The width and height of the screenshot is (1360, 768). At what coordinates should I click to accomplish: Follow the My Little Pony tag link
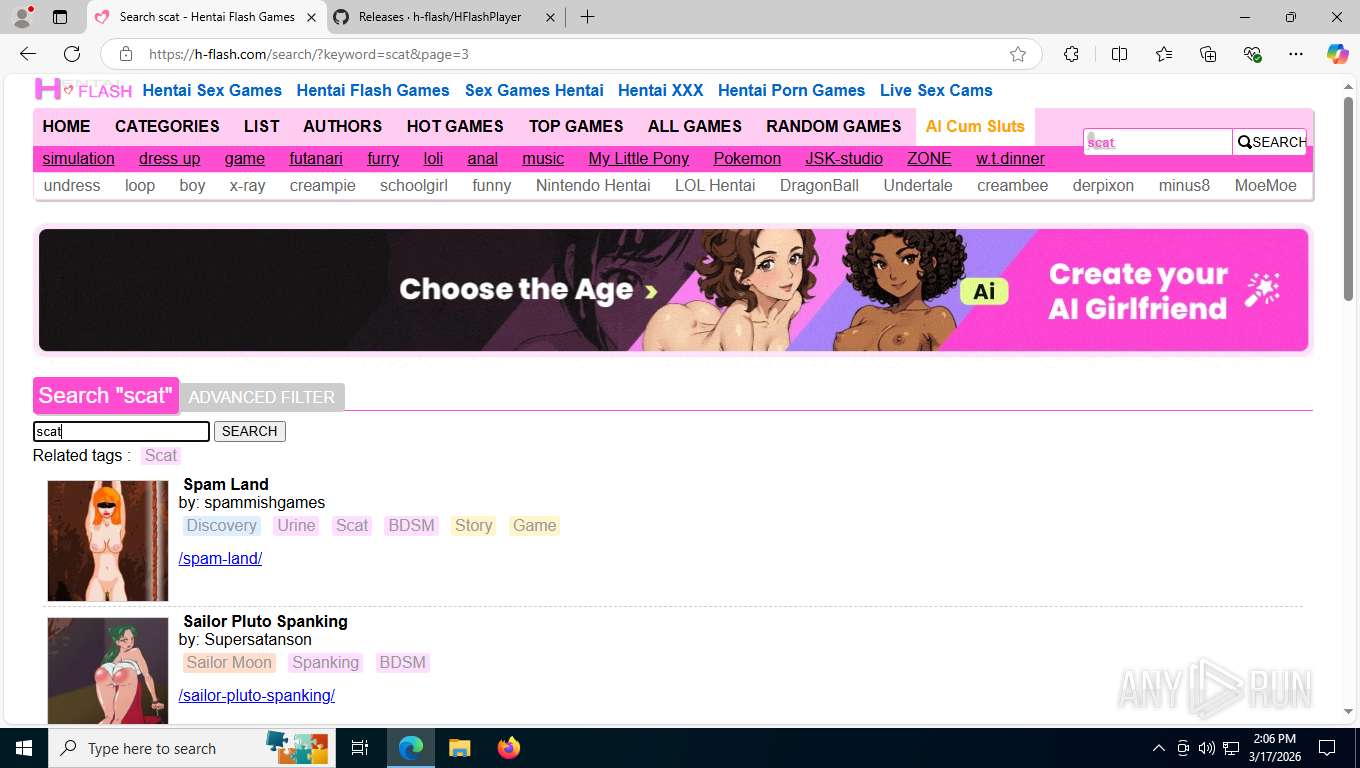pos(638,158)
